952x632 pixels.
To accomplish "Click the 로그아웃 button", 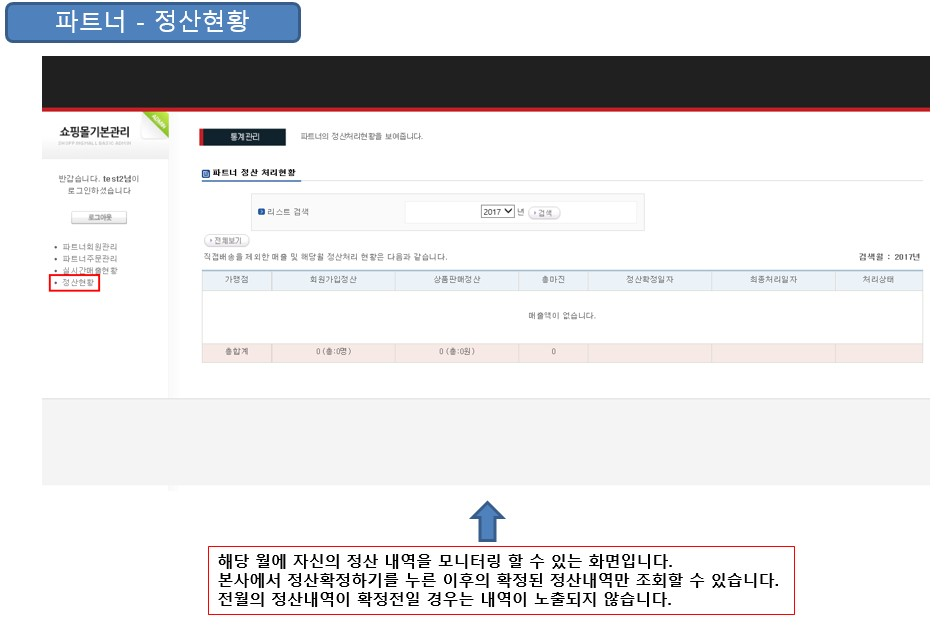I will point(99,217).
